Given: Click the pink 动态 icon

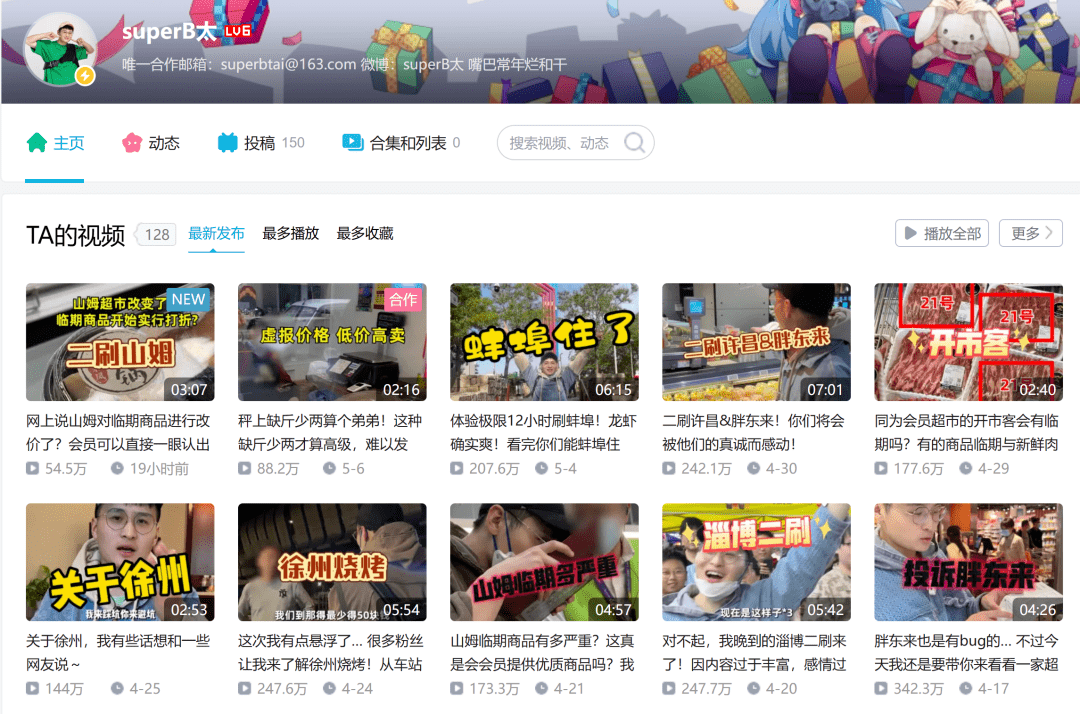Looking at the screenshot, I should point(132,143).
